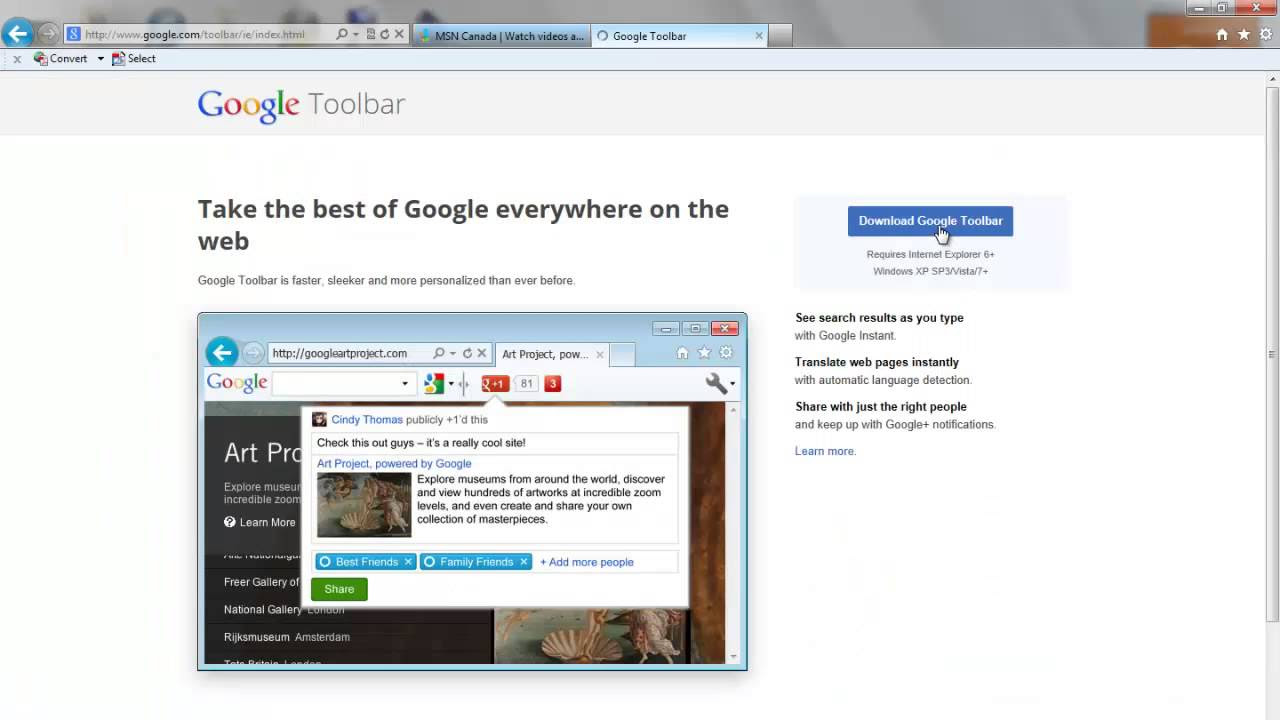The width and height of the screenshot is (1280, 720).
Task: Close the Convert/Select toolbar with its X
Action: click(x=17, y=59)
